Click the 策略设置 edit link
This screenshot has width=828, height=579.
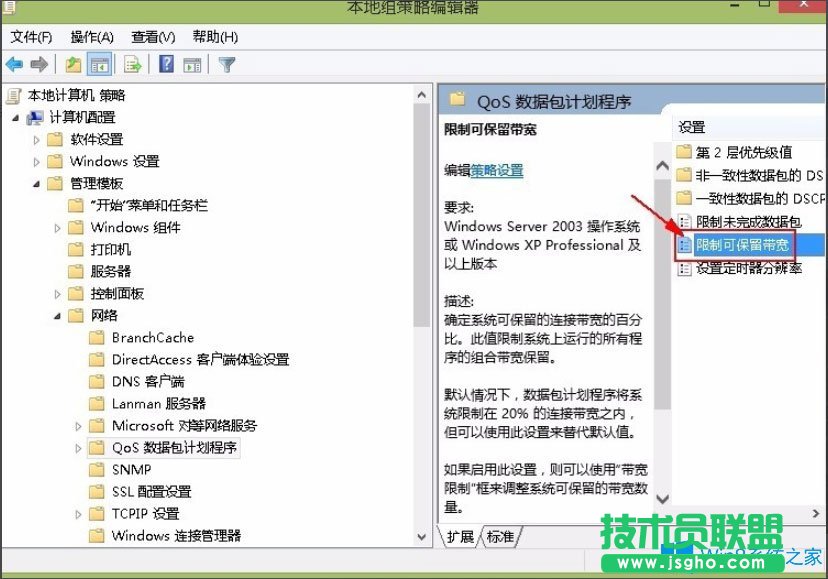tap(498, 171)
